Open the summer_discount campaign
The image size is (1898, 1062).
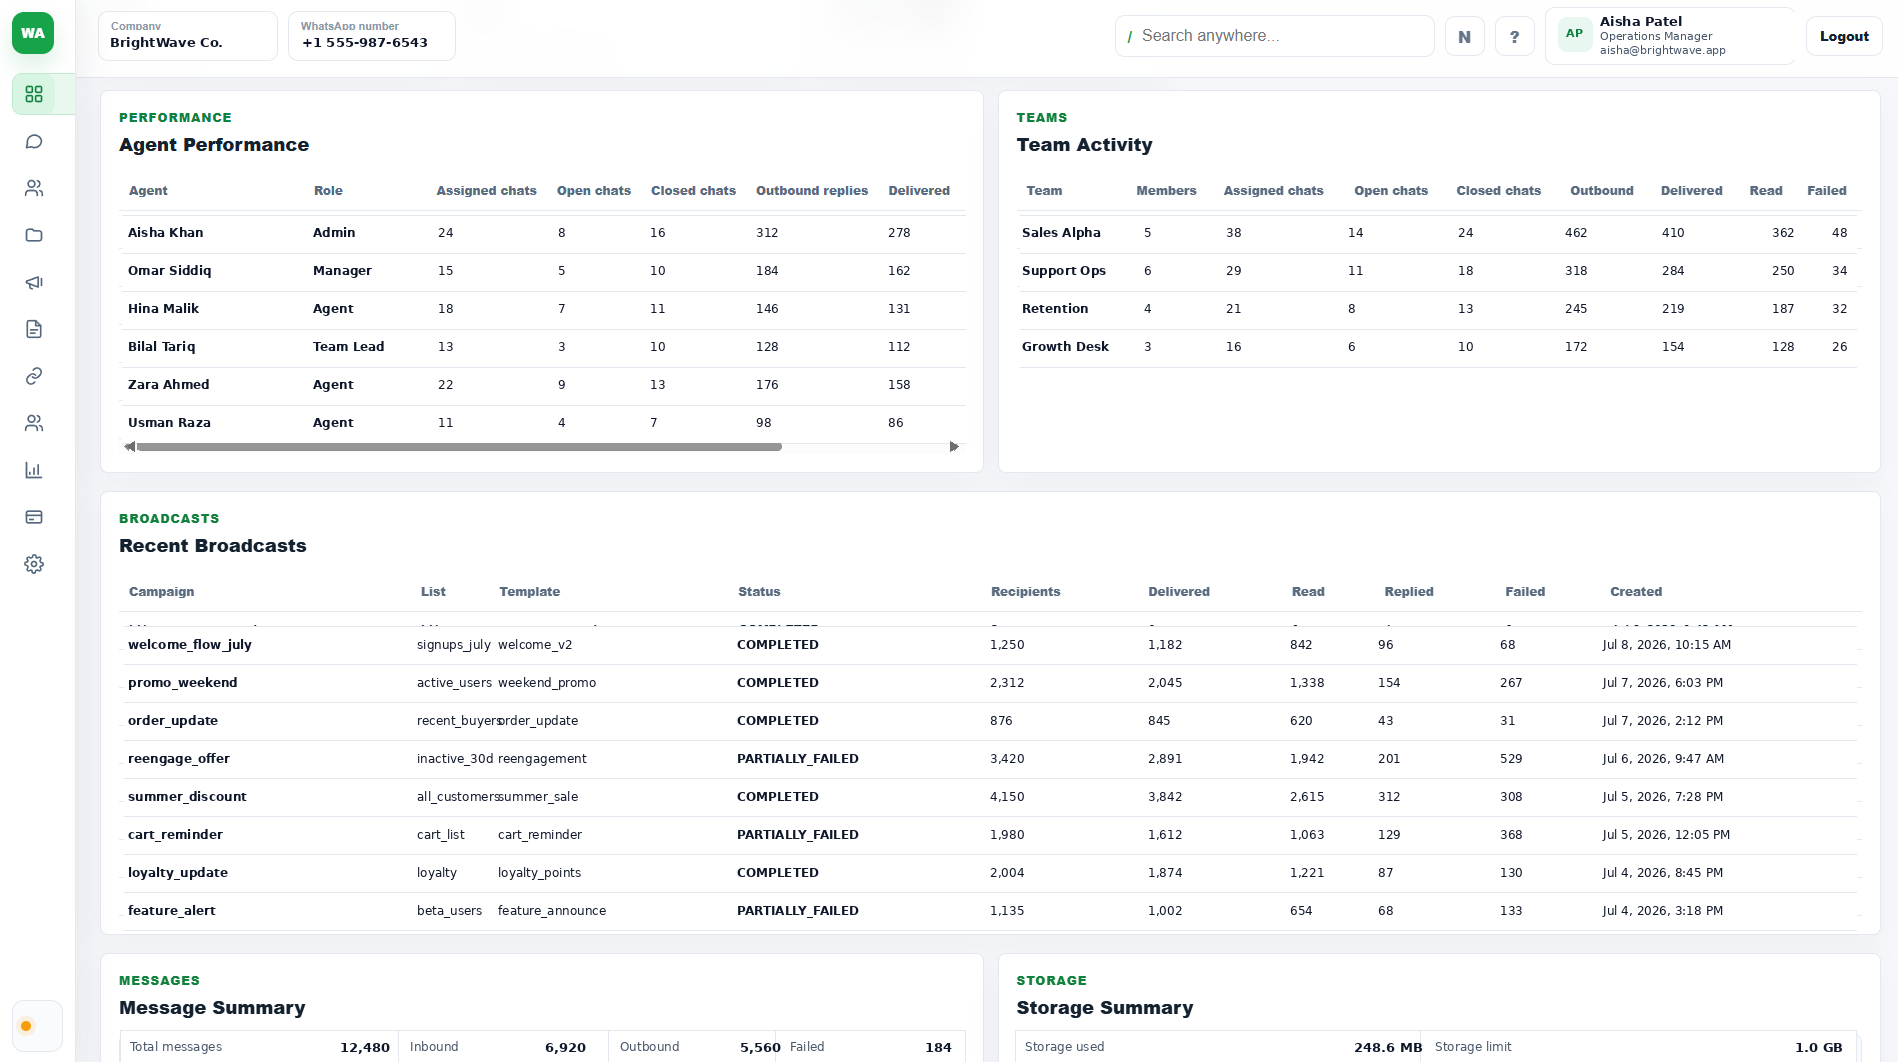click(x=187, y=797)
